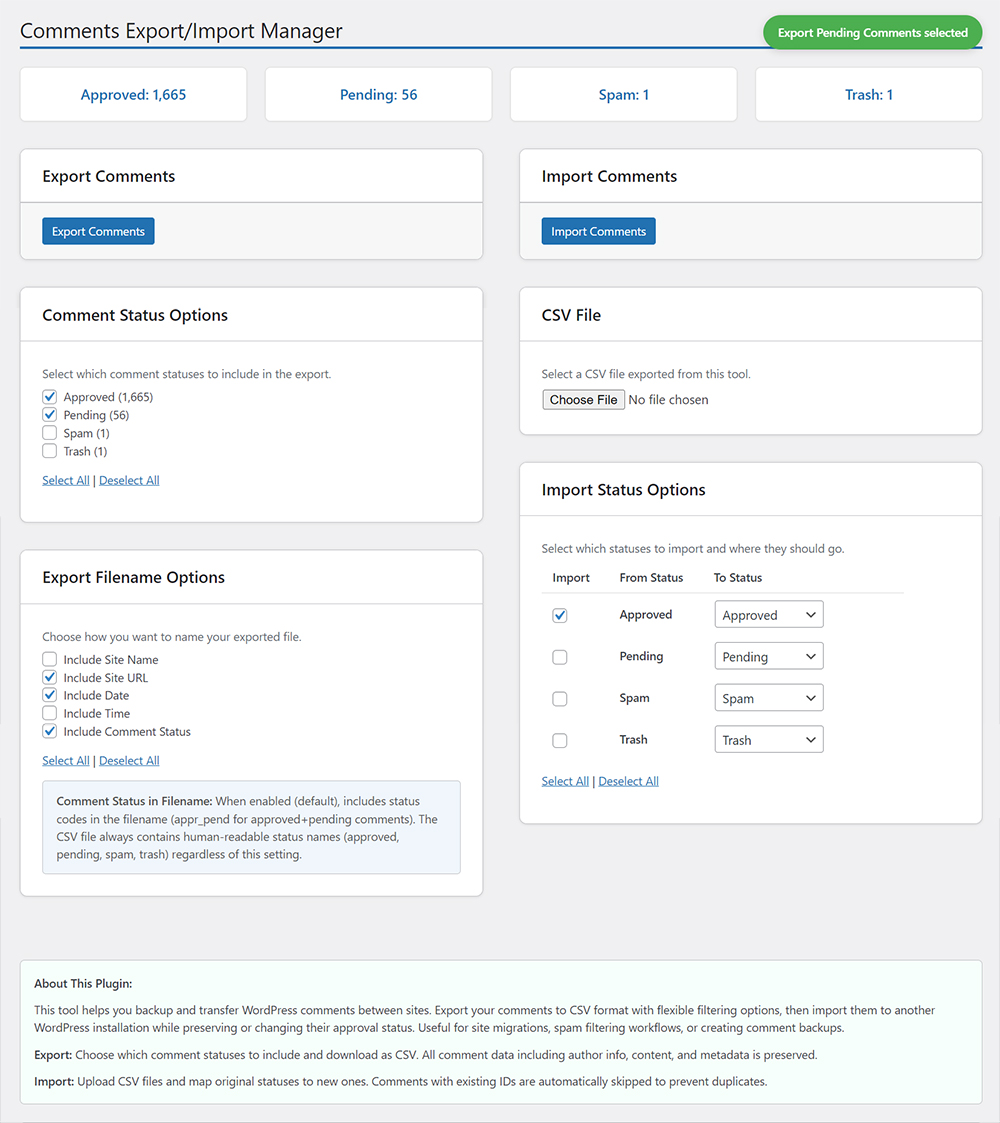Click the Comment Status in Filename note
The width and height of the screenshot is (1000, 1123).
251,827
